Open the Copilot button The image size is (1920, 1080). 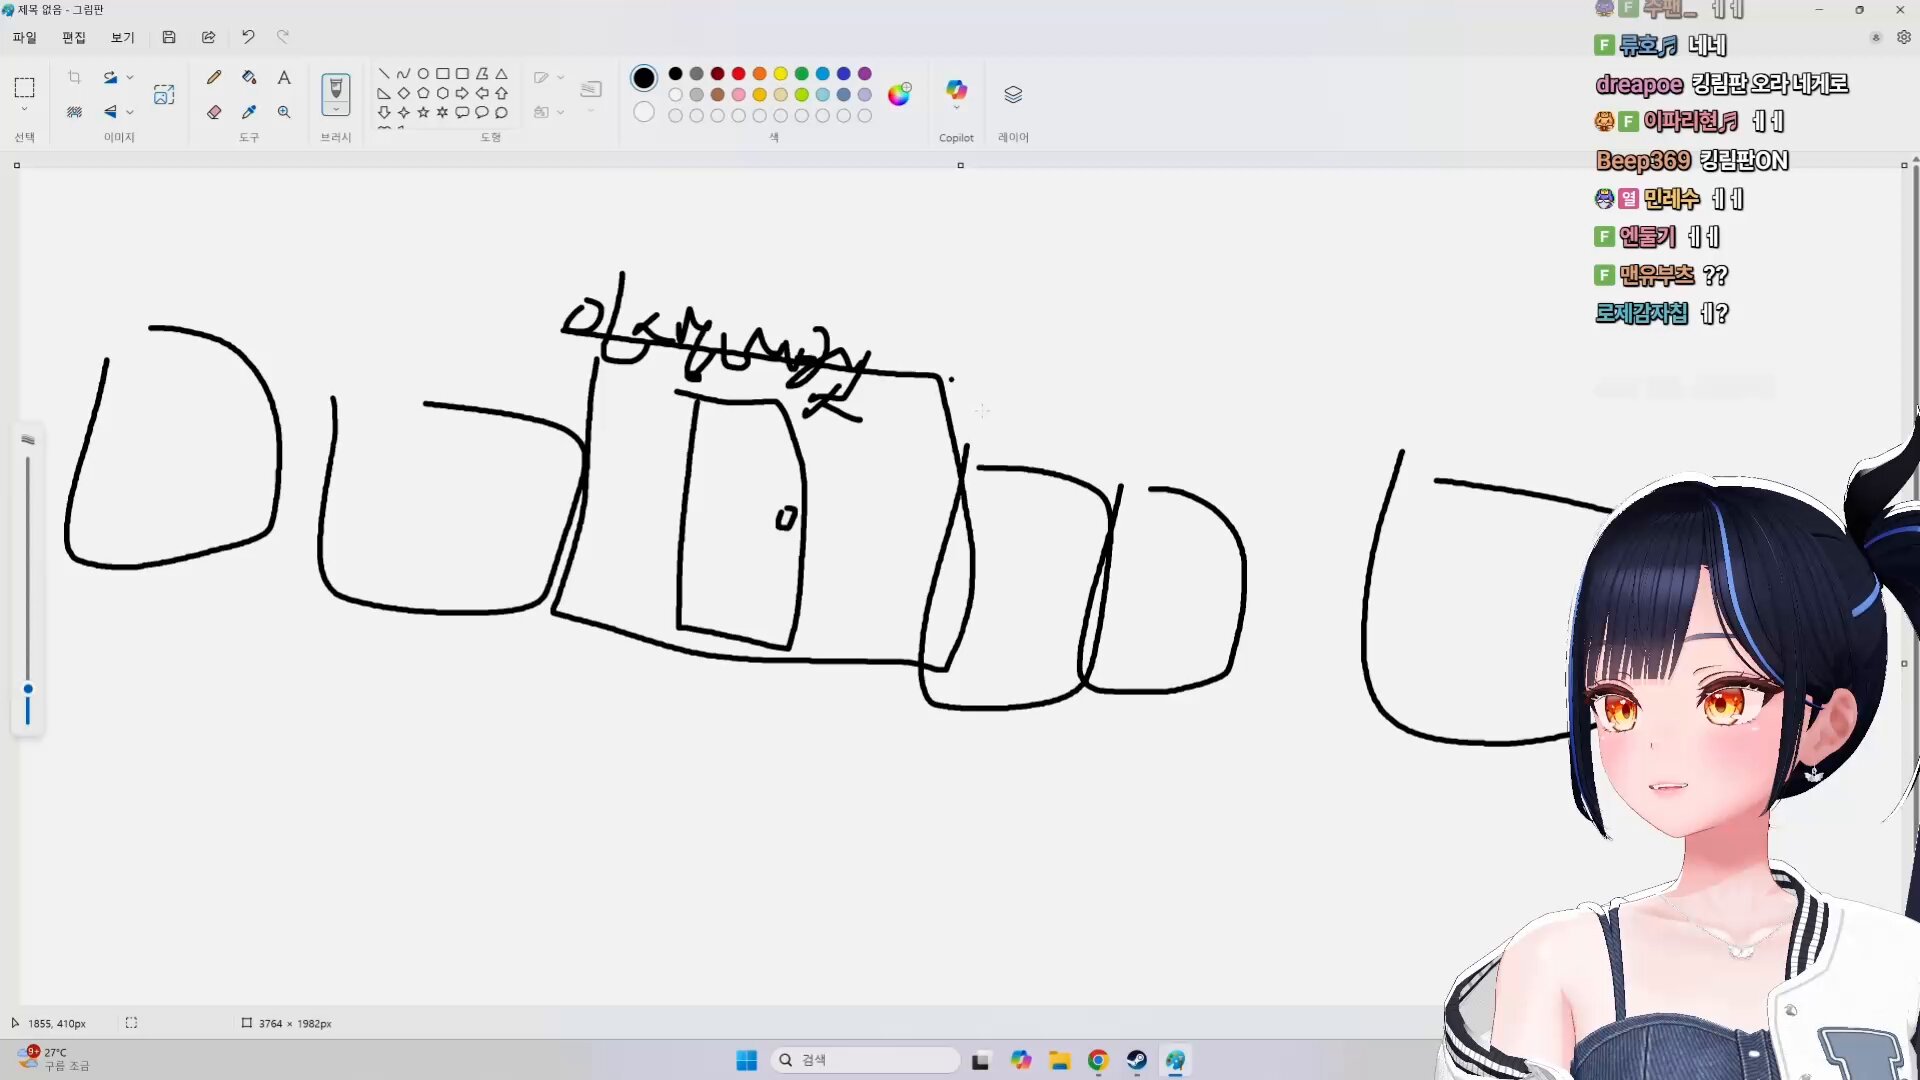point(956,91)
